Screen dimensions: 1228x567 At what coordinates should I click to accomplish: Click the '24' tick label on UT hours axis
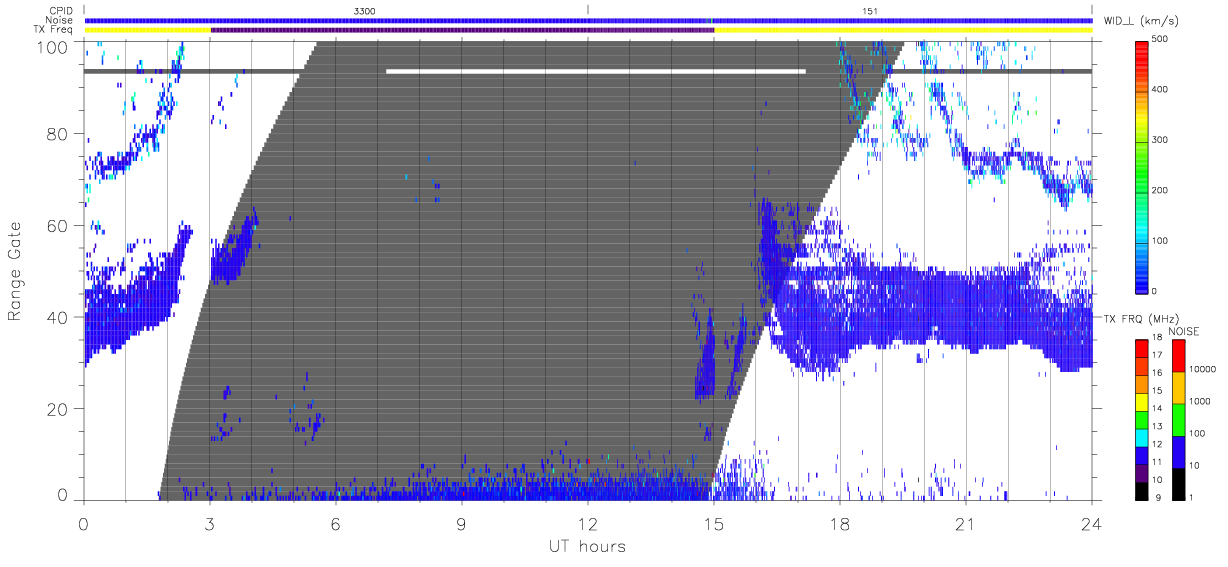[x=1091, y=523]
